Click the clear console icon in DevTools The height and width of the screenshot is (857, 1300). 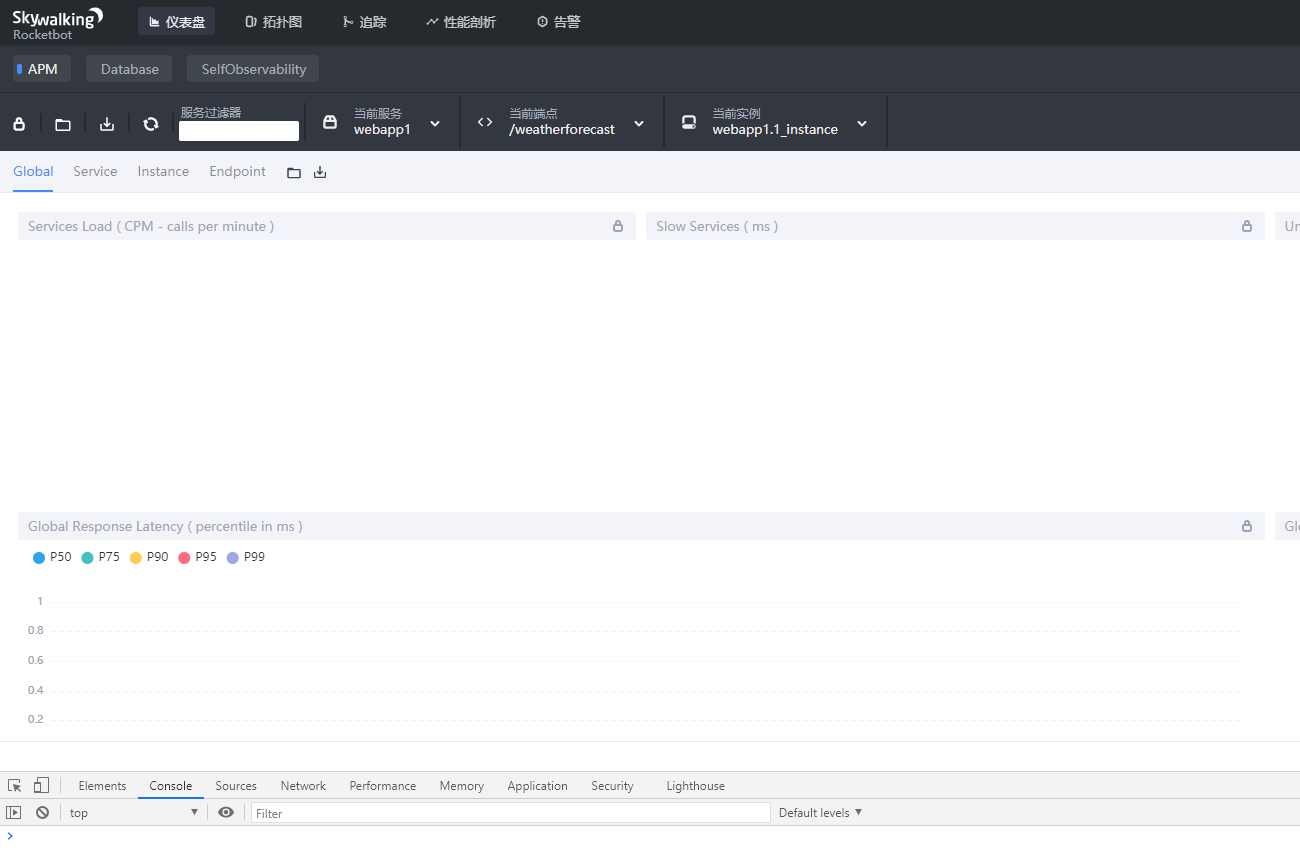pos(41,812)
